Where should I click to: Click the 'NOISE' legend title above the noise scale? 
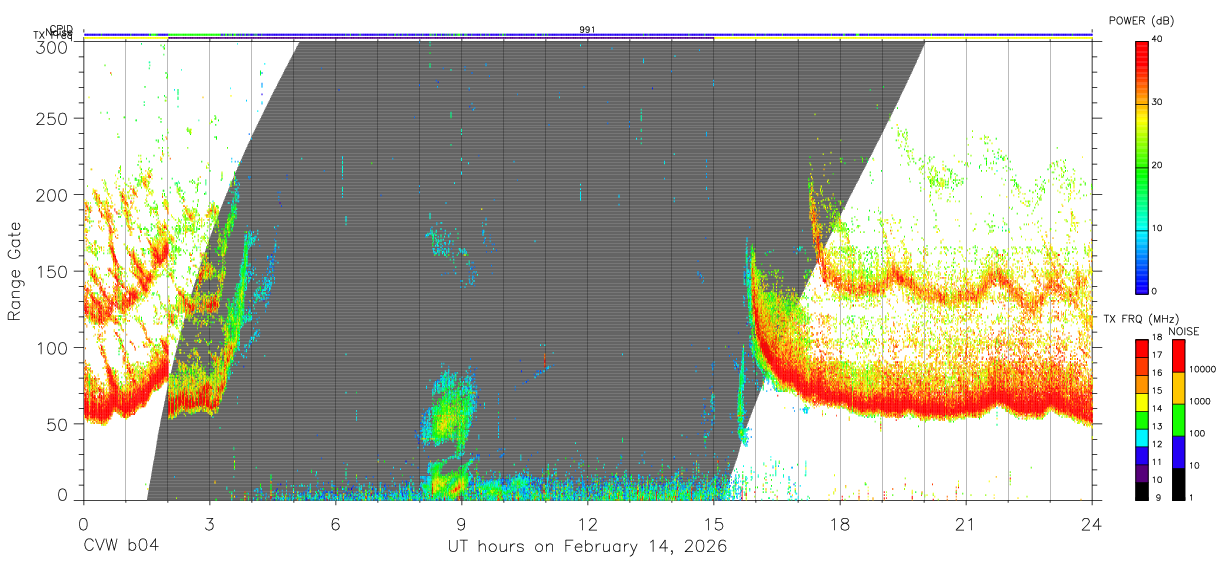coord(1184,331)
